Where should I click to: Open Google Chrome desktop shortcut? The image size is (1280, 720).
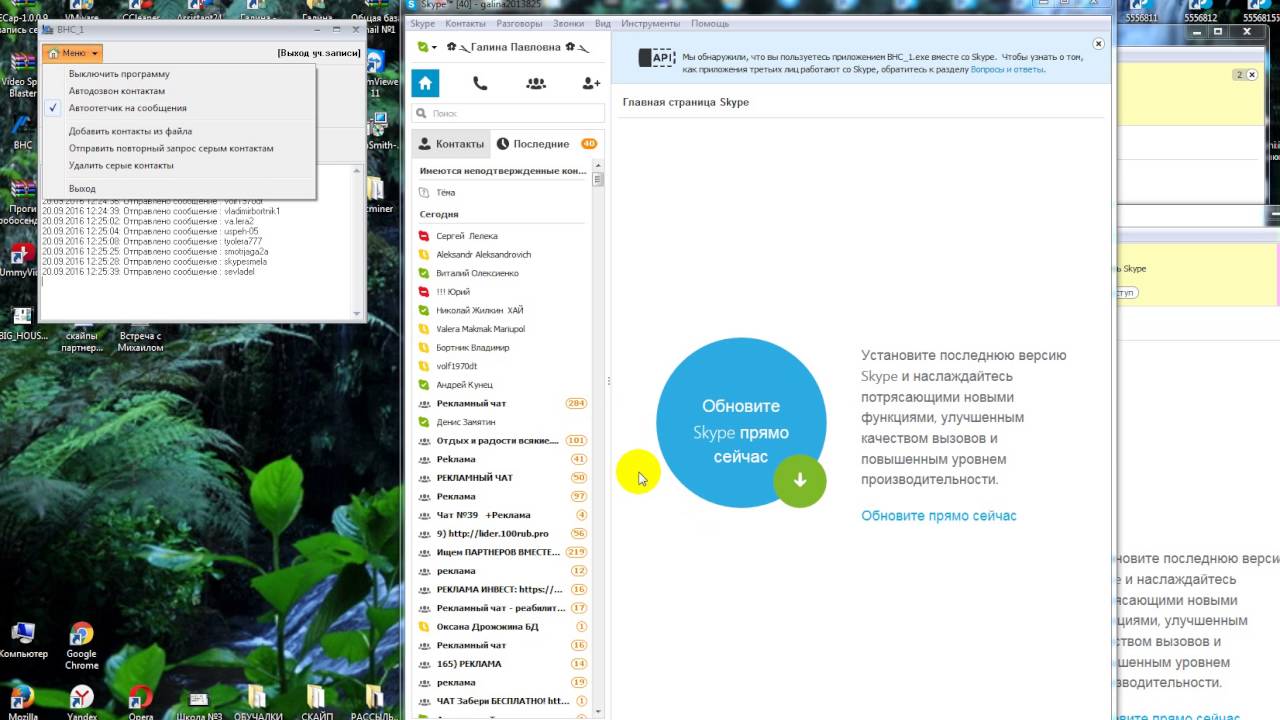[82, 647]
